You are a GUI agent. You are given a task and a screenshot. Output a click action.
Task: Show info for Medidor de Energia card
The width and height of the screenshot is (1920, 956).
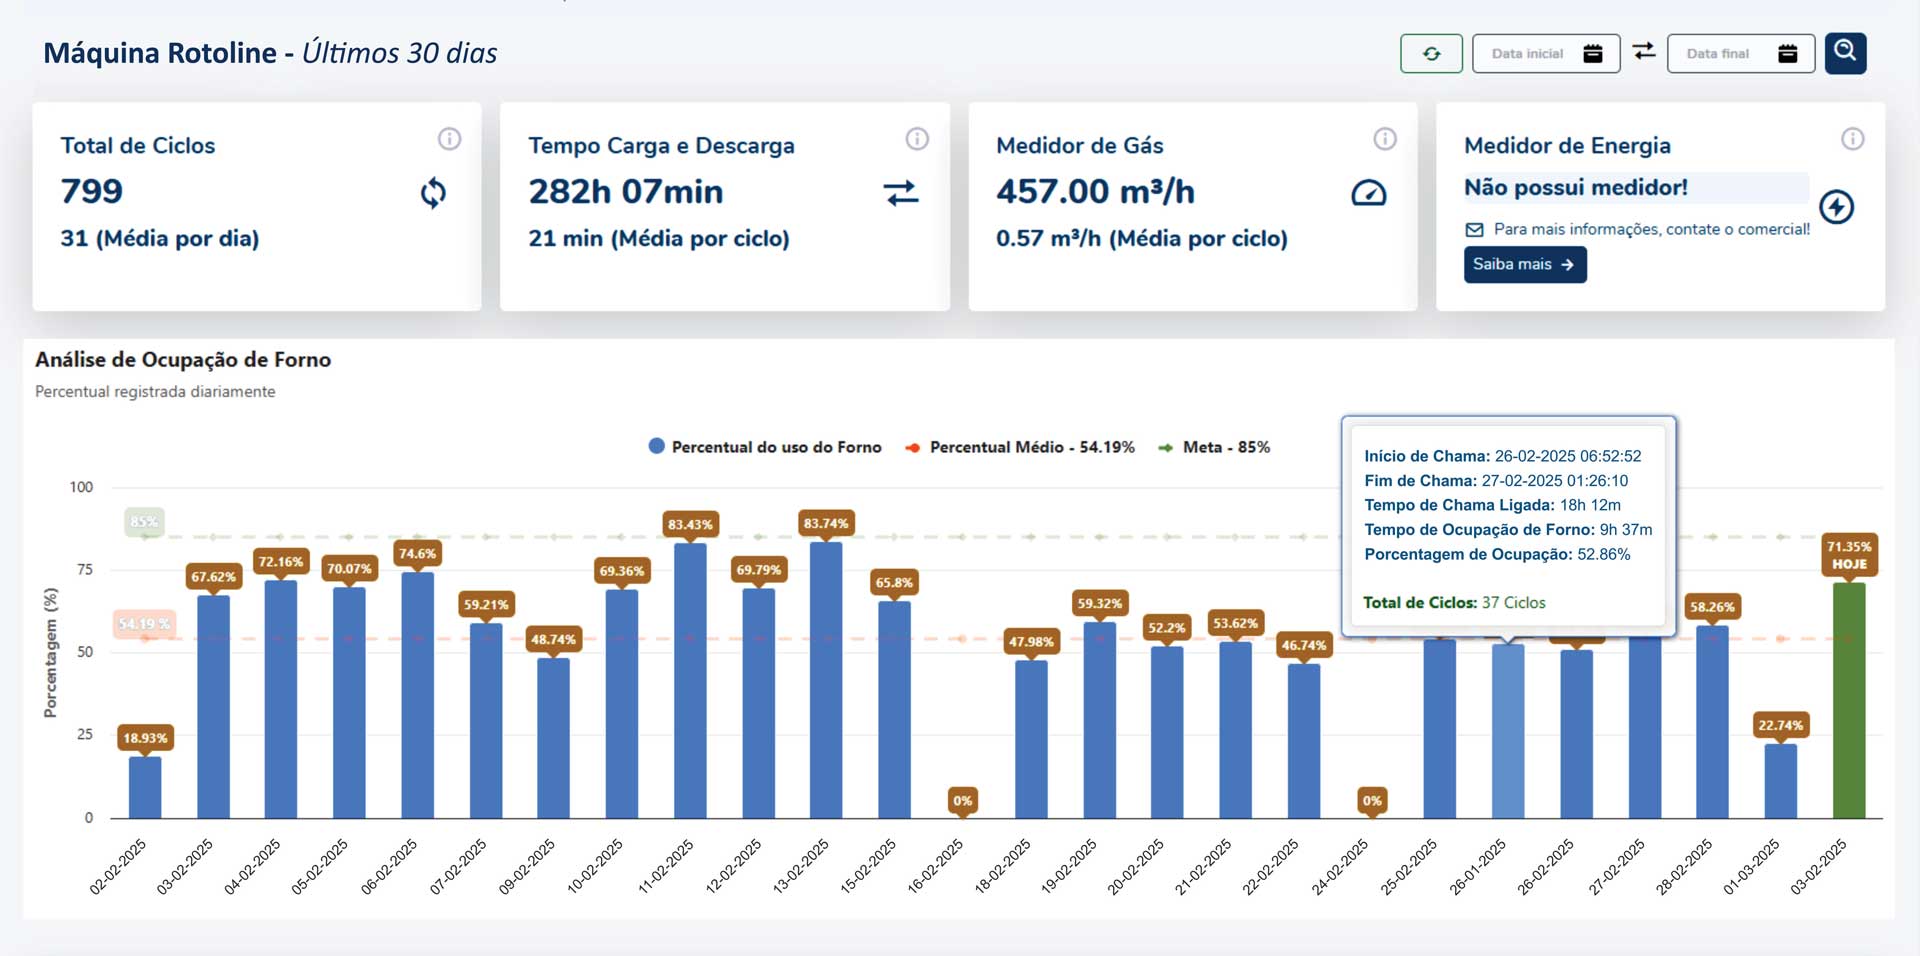tap(1853, 139)
